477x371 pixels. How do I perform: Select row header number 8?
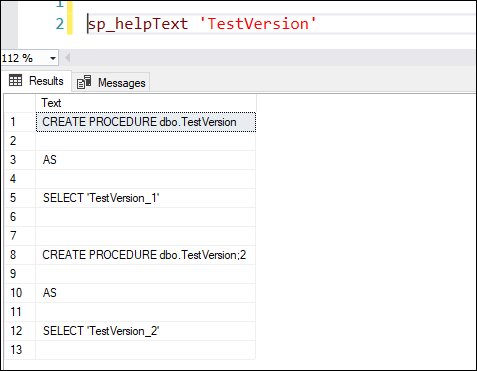tap(20, 255)
